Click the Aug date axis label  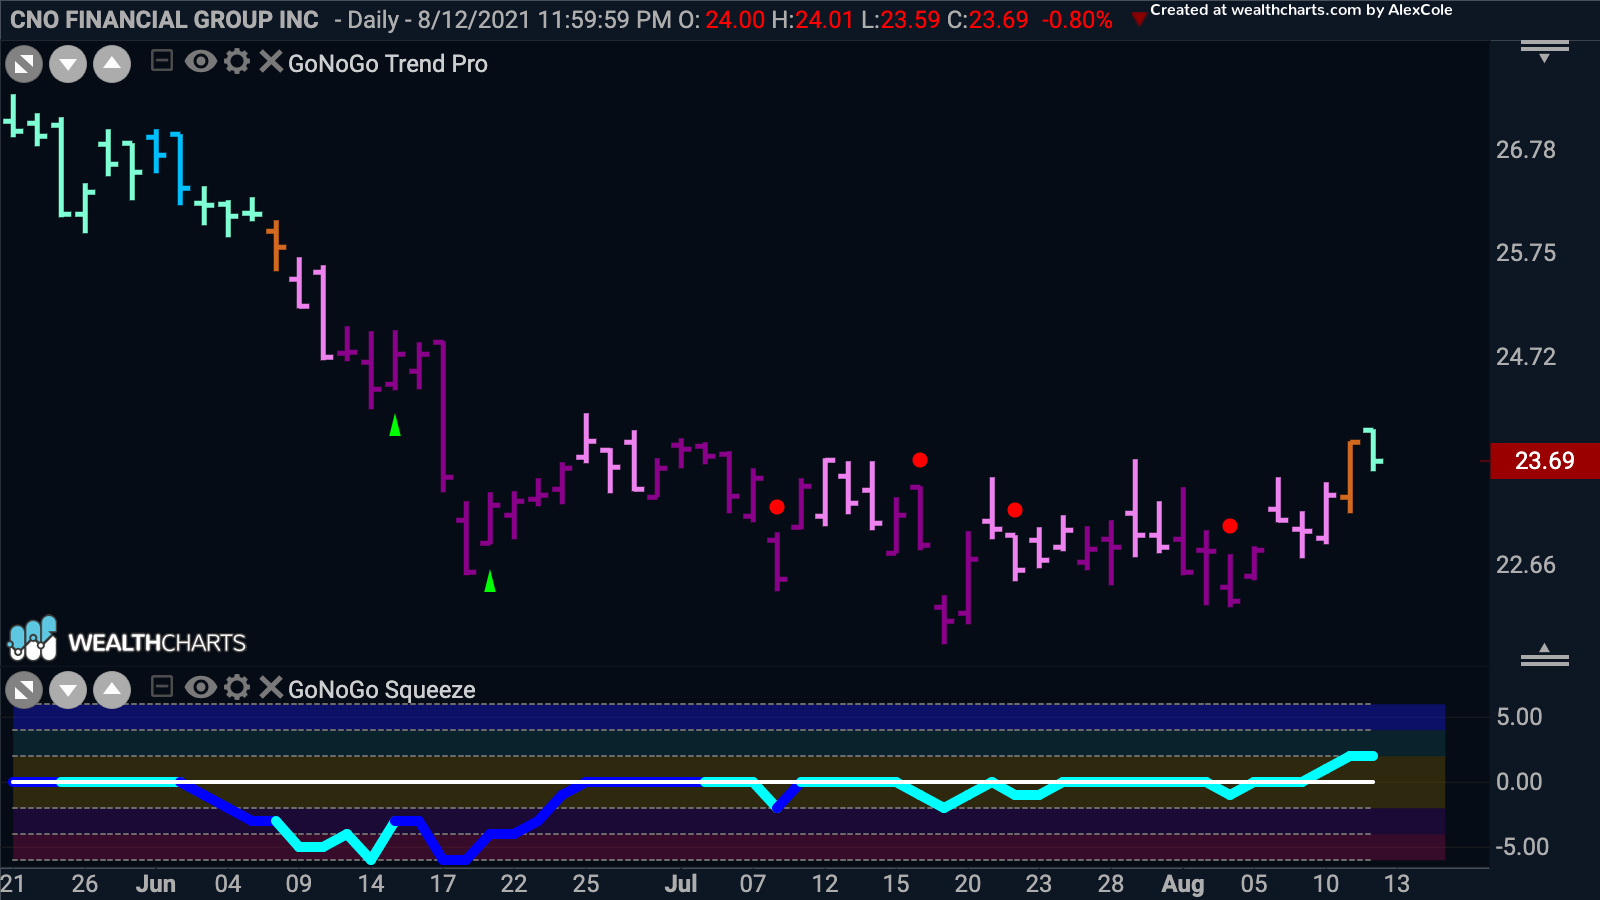click(x=1183, y=884)
